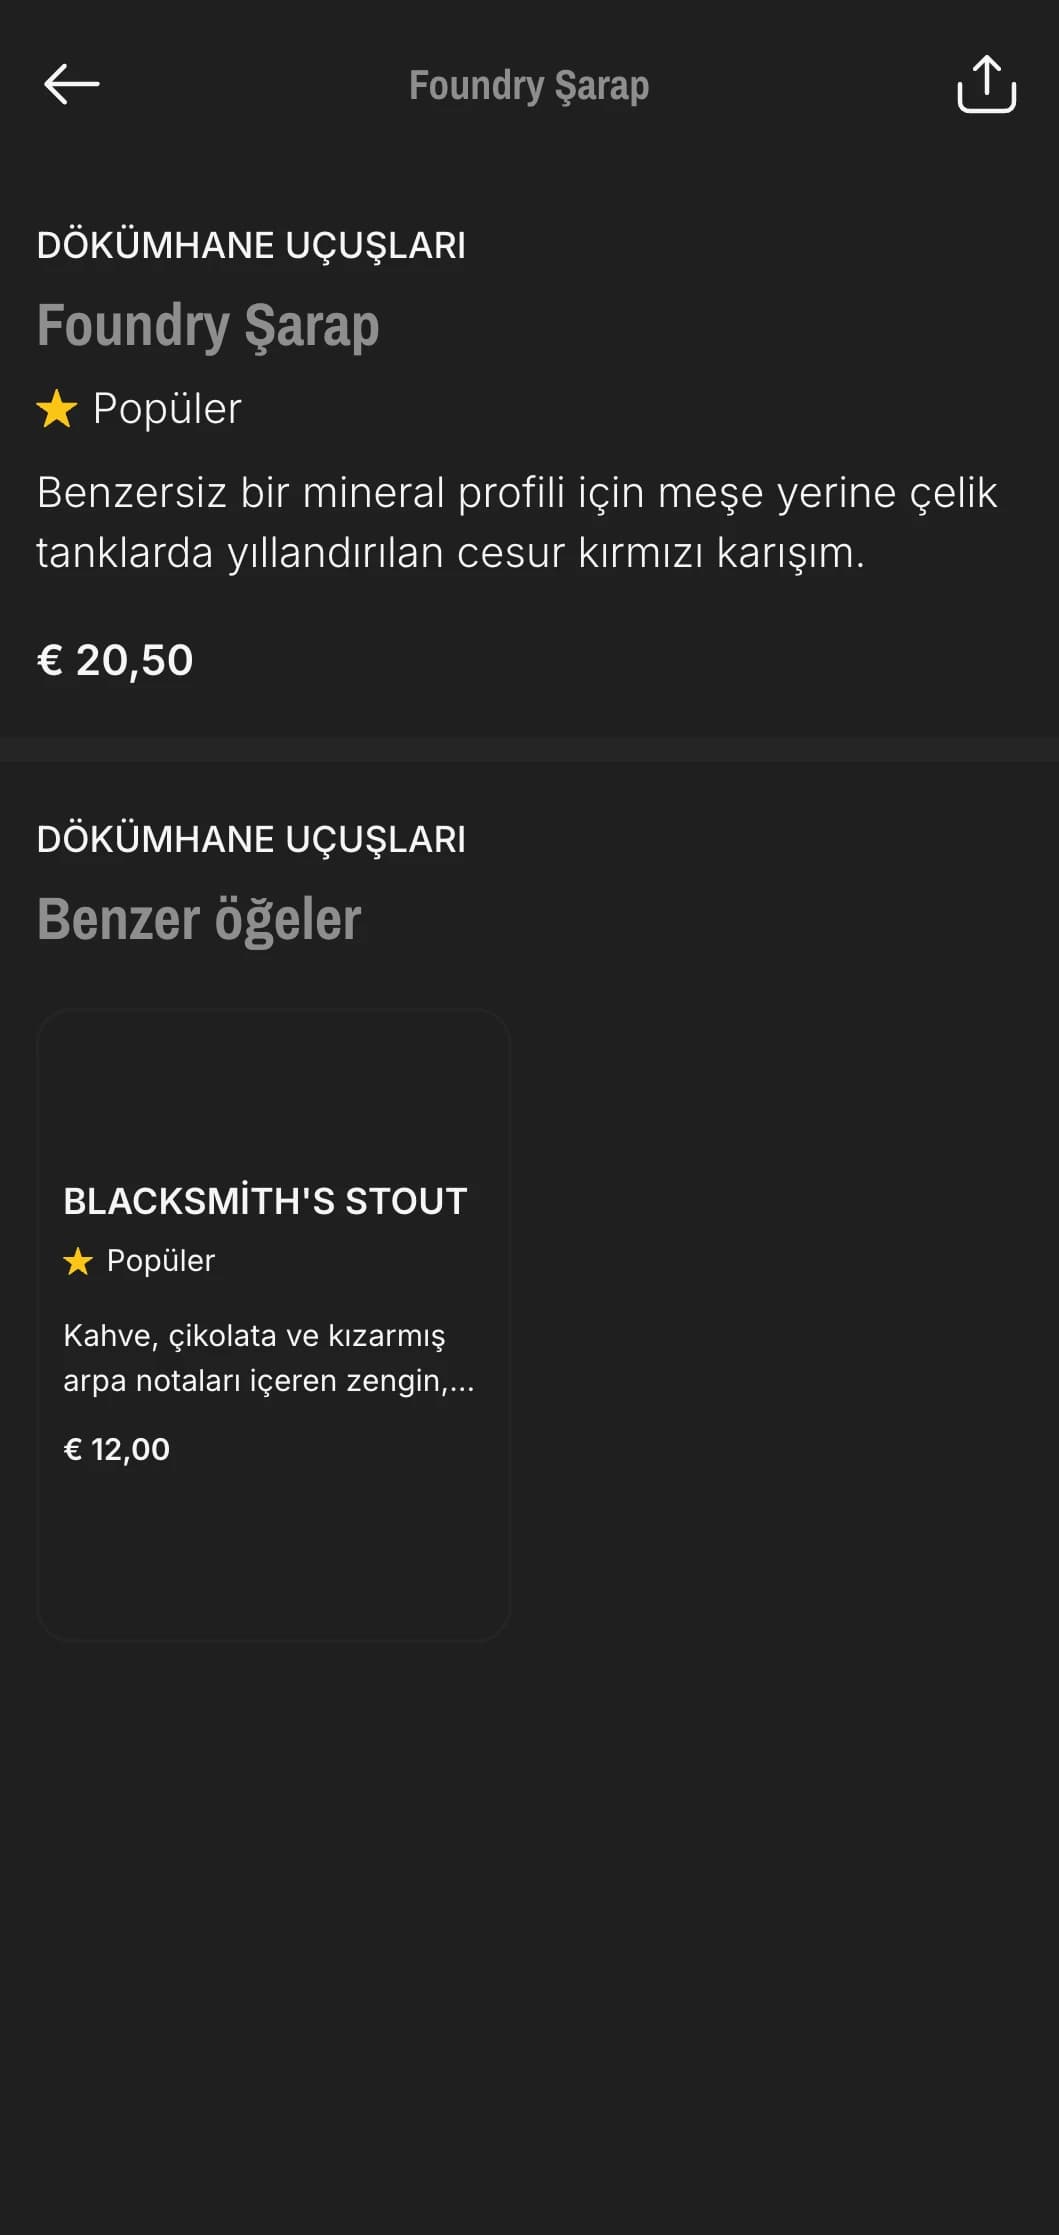
Task: Tap the share icon in header
Action: coord(986,84)
